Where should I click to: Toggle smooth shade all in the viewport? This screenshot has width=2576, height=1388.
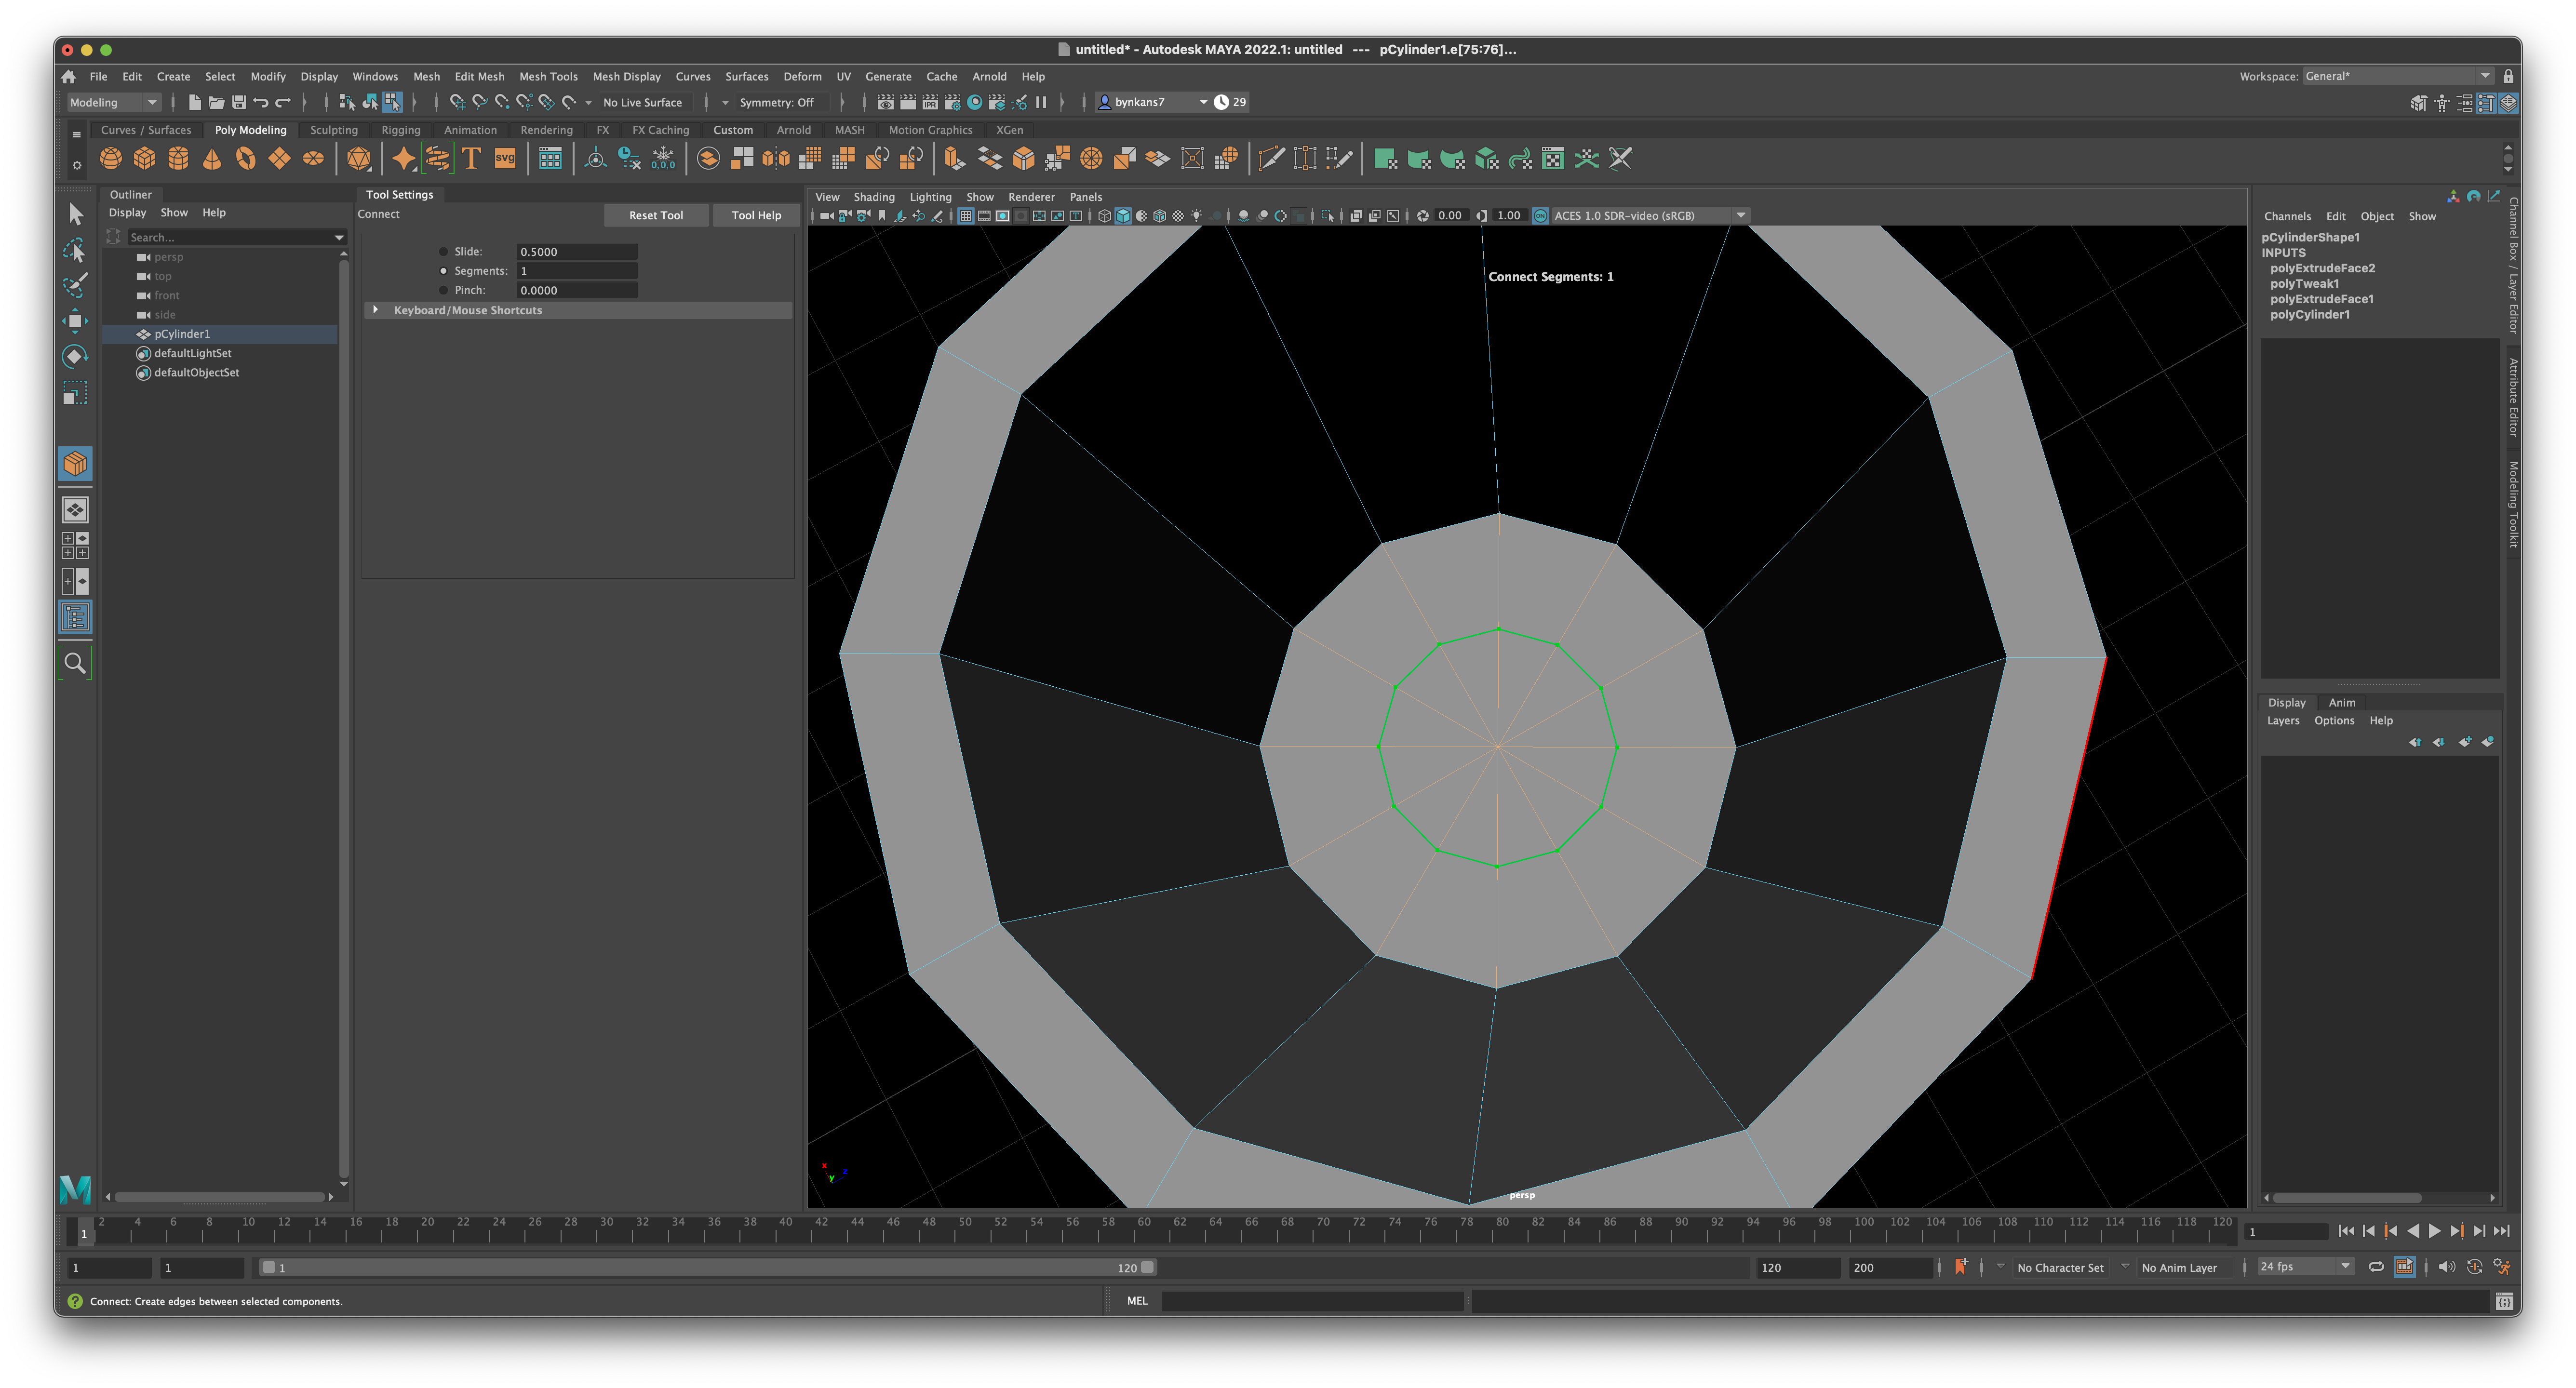(x=1123, y=216)
